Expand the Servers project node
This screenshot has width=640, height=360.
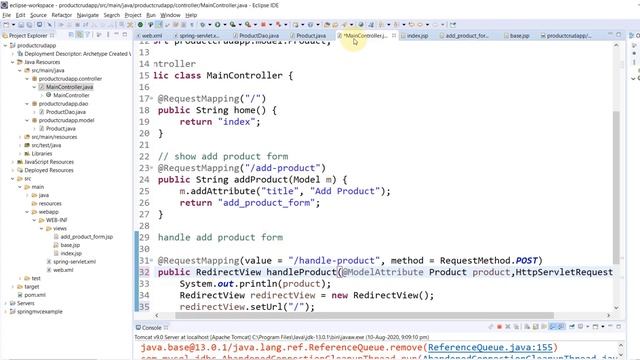[x=5, y=303]
